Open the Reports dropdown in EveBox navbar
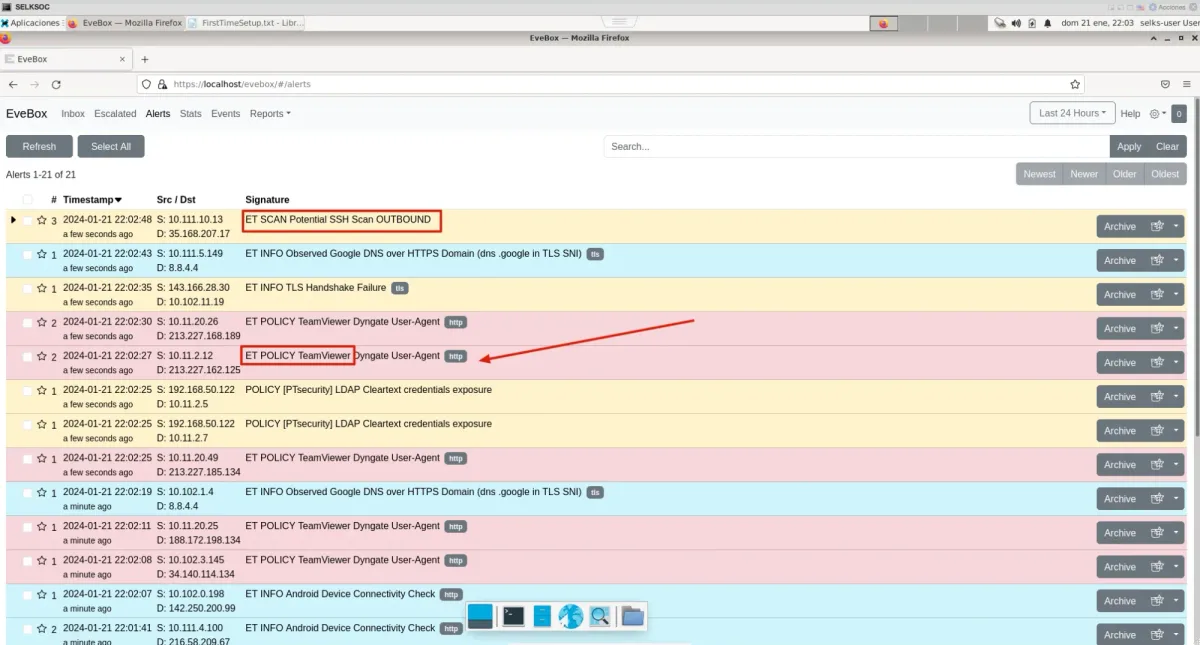The width and height of the screenshot is (1200, 645). 270,114
